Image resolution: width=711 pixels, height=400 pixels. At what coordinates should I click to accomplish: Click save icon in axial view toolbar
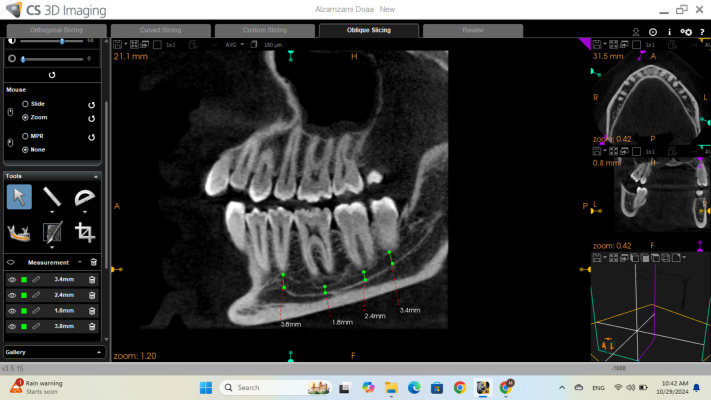pyautogui.click(x=597, y=44)
